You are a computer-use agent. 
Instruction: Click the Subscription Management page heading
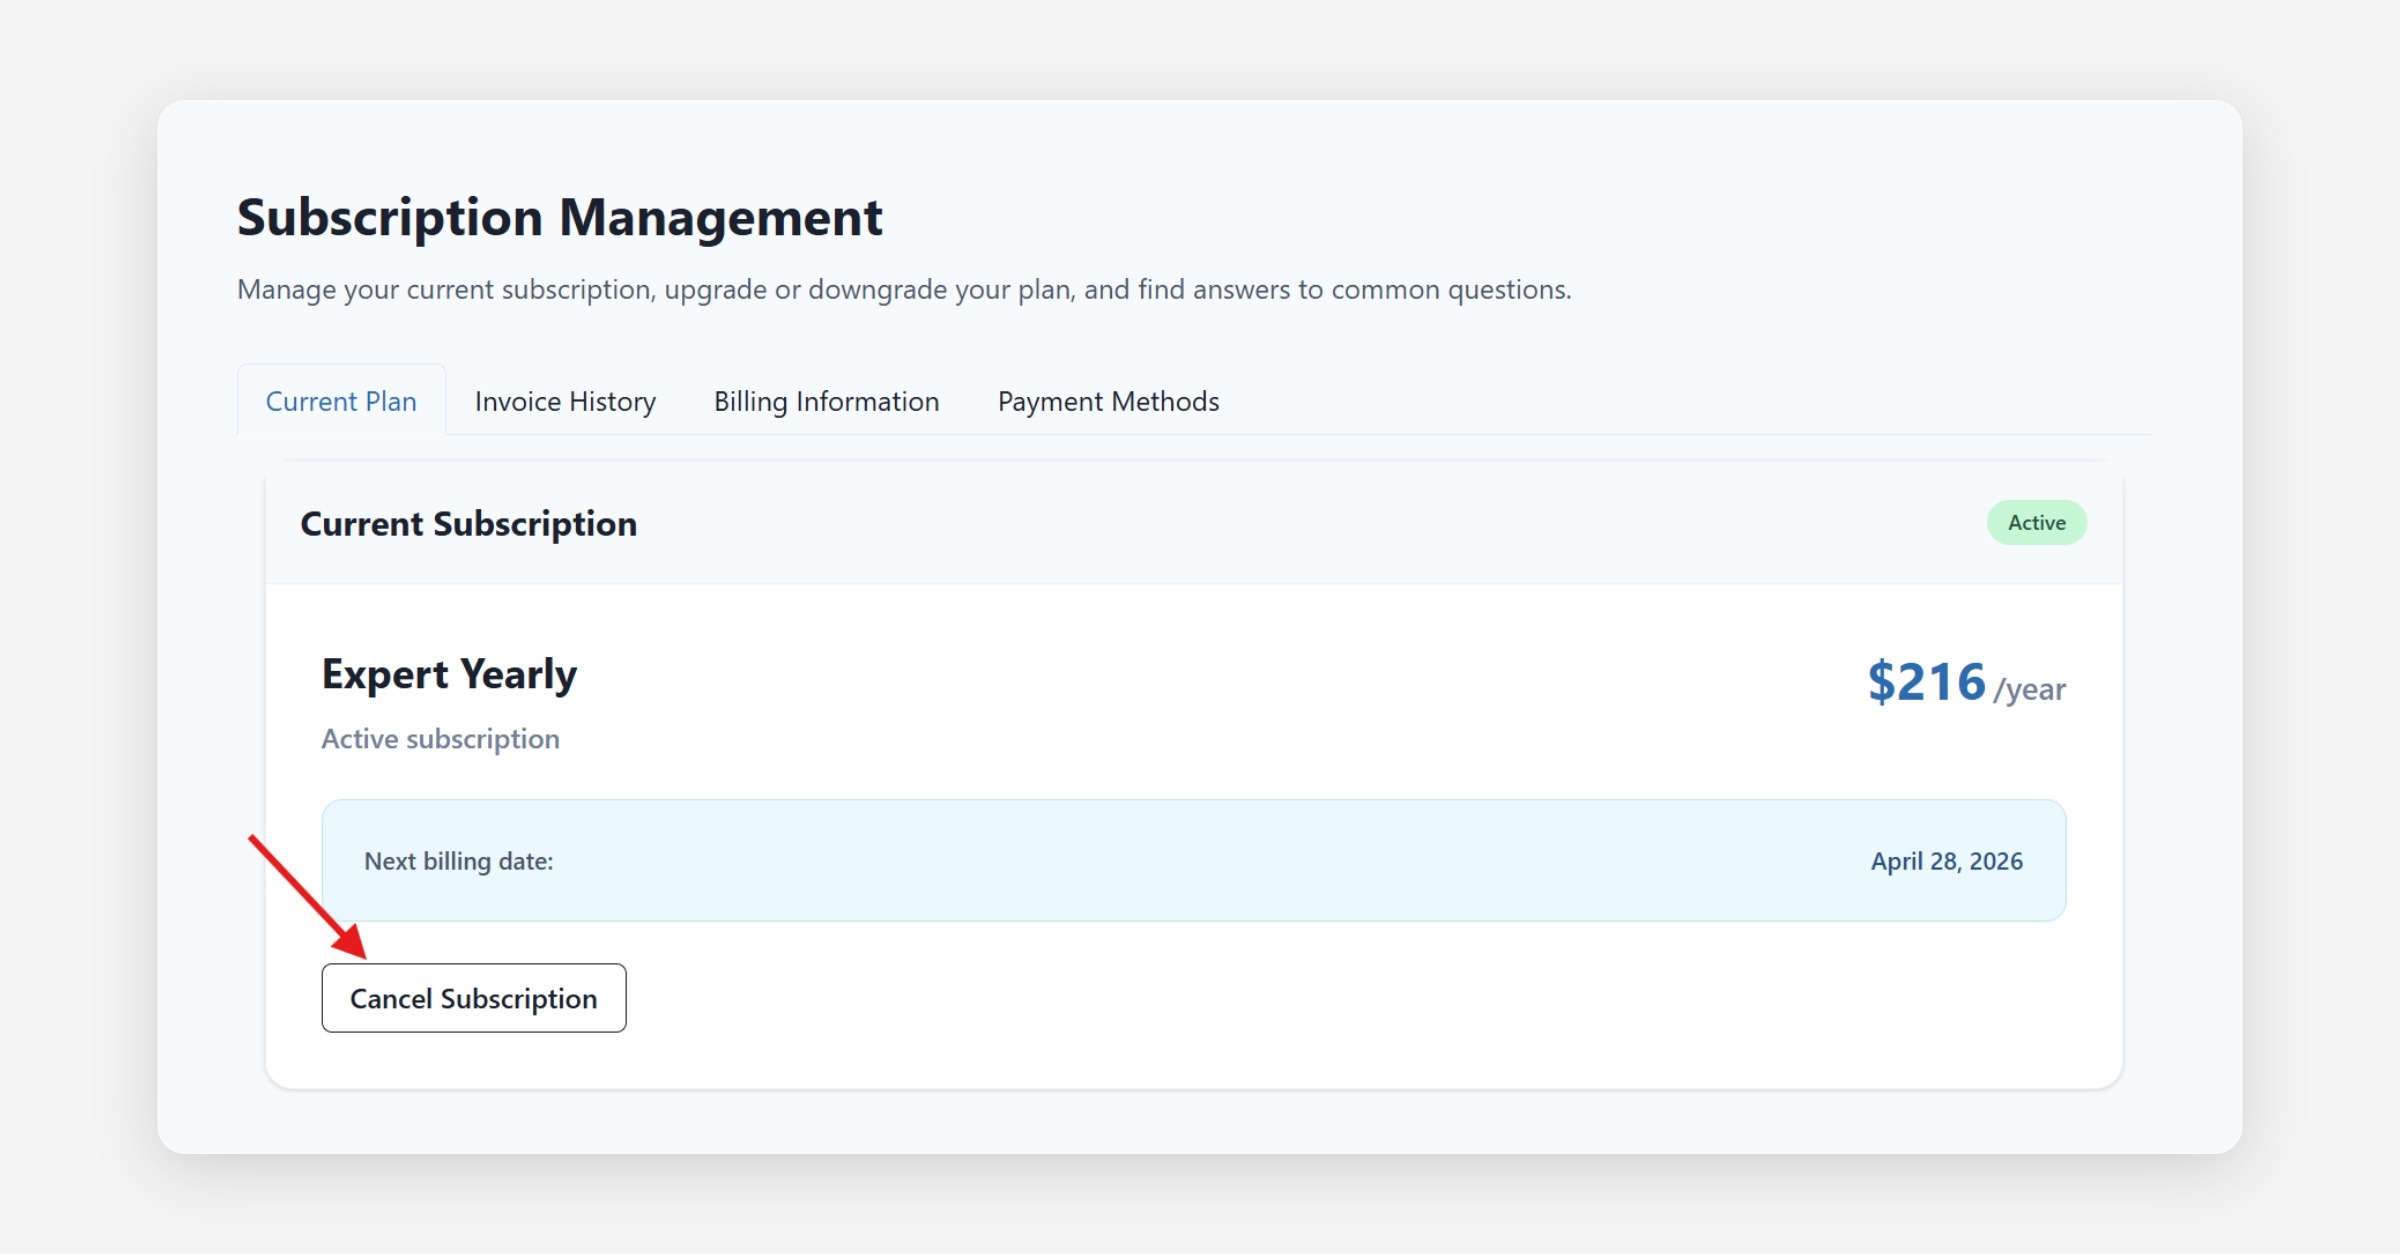(559, 217)
